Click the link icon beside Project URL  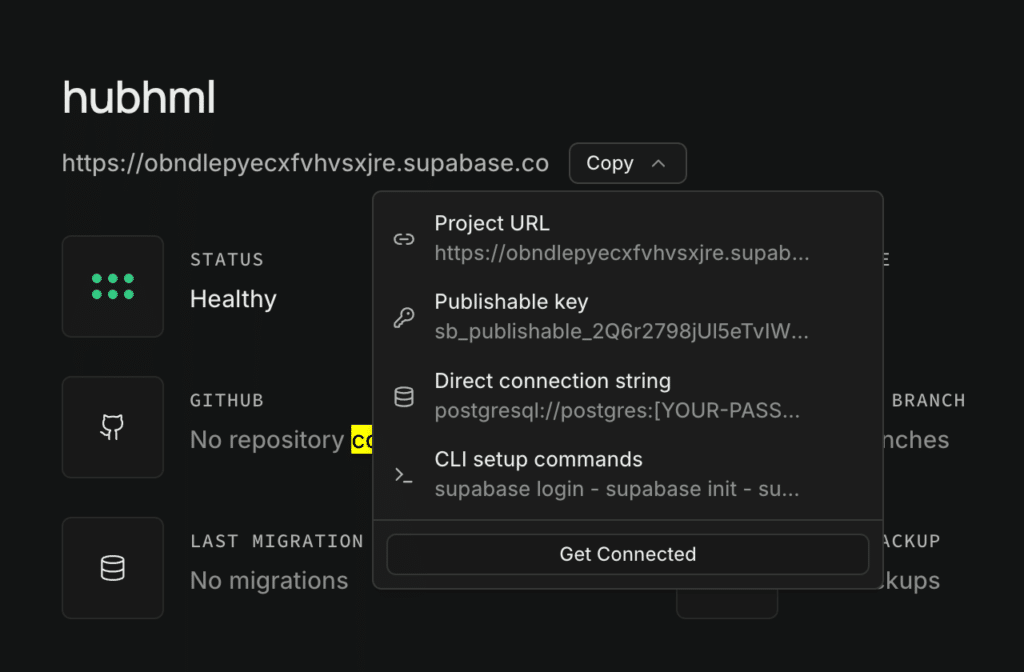click(404, 239)
